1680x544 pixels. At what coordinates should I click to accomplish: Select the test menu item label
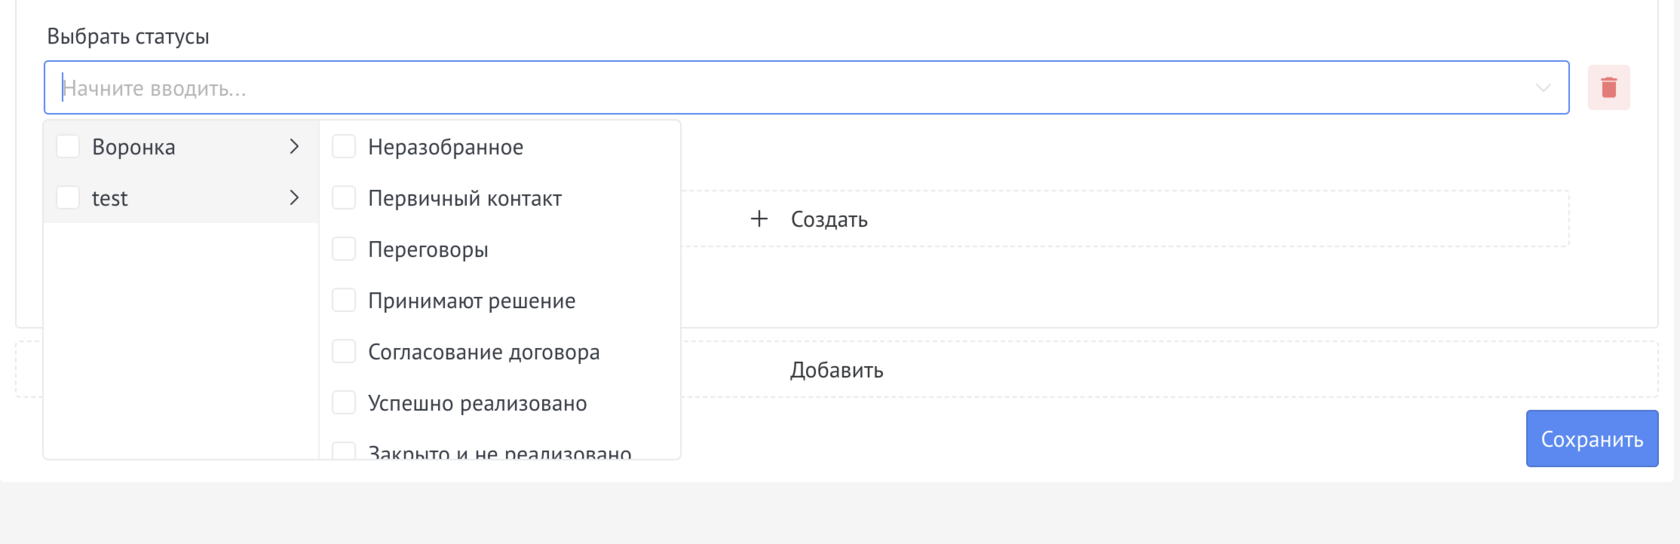point(110,198)
